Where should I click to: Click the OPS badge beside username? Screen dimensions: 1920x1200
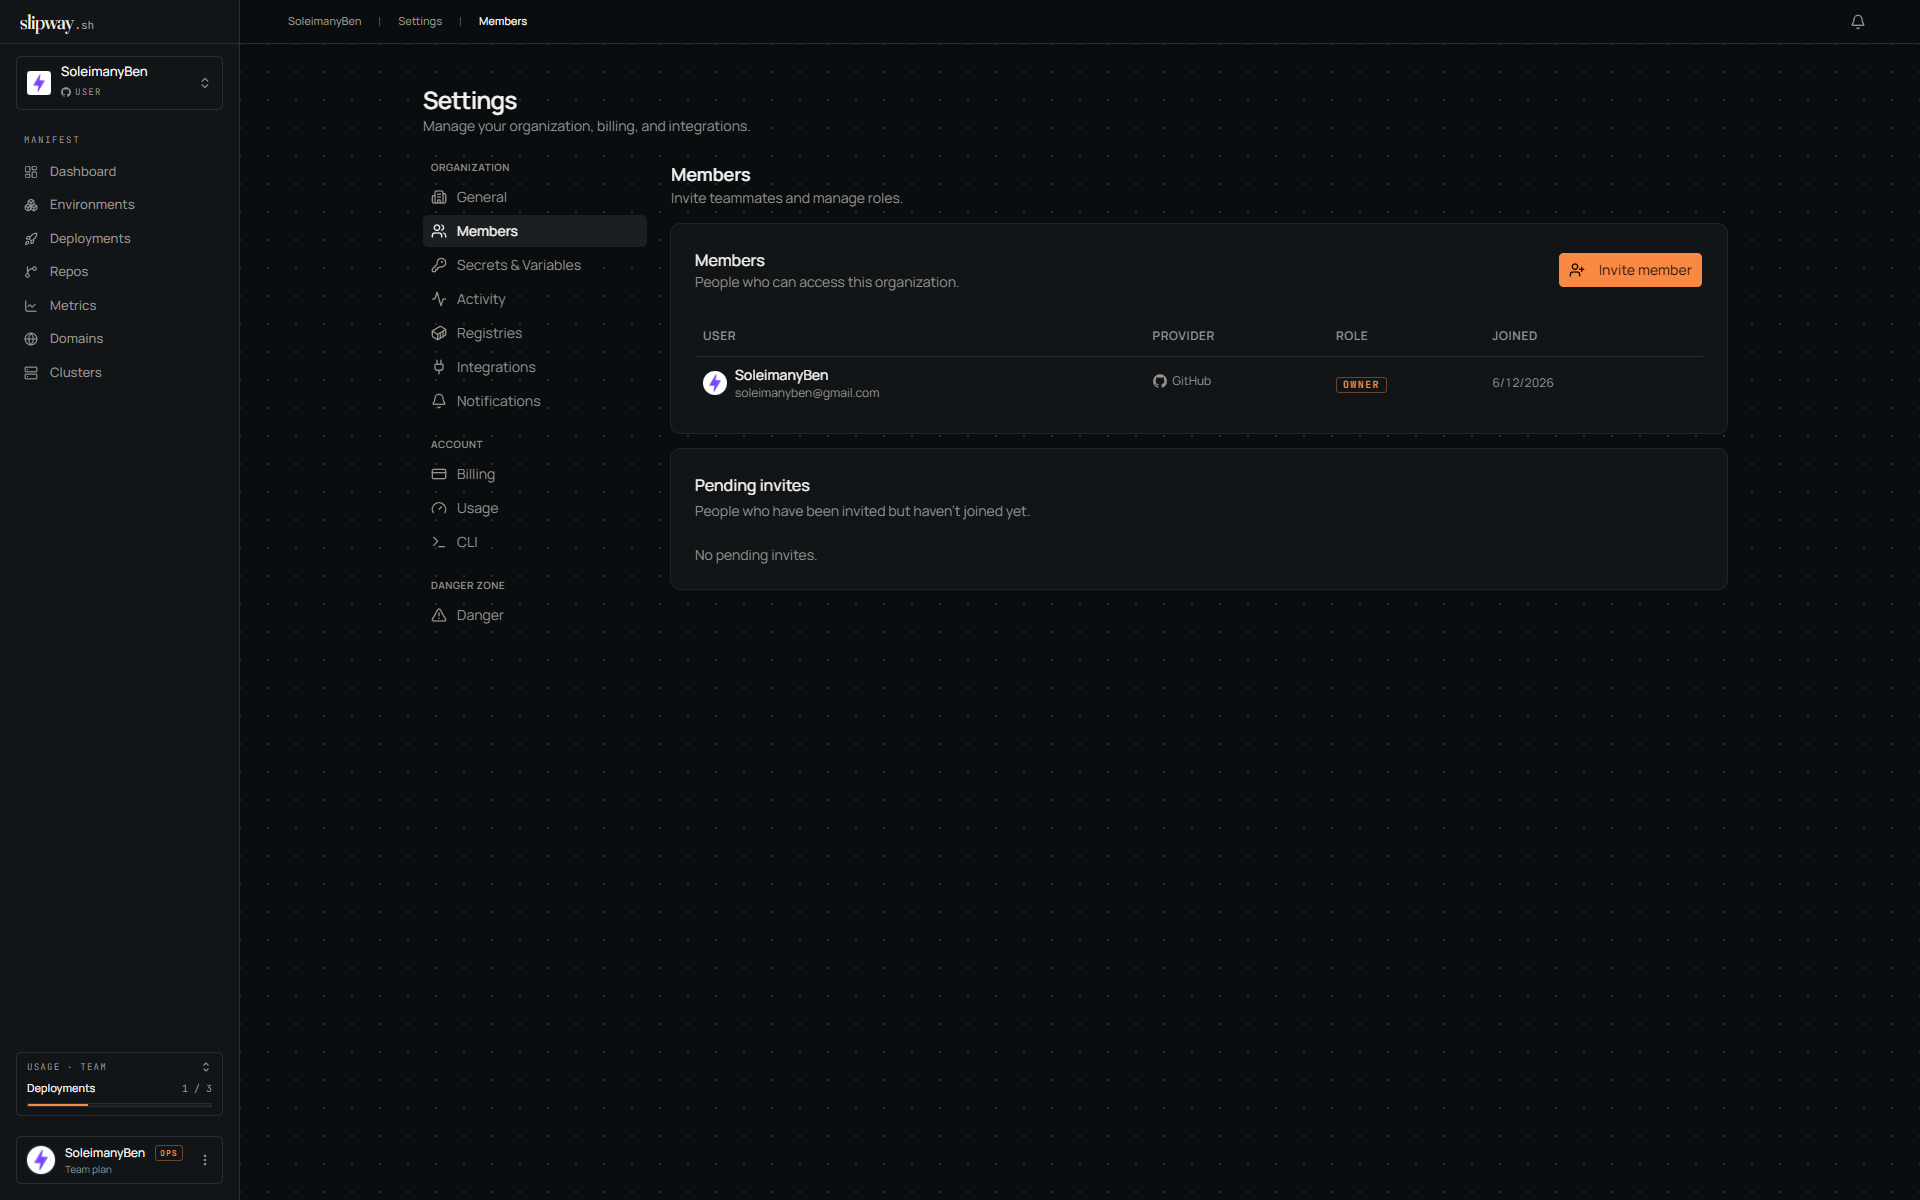click(169, 1153)
